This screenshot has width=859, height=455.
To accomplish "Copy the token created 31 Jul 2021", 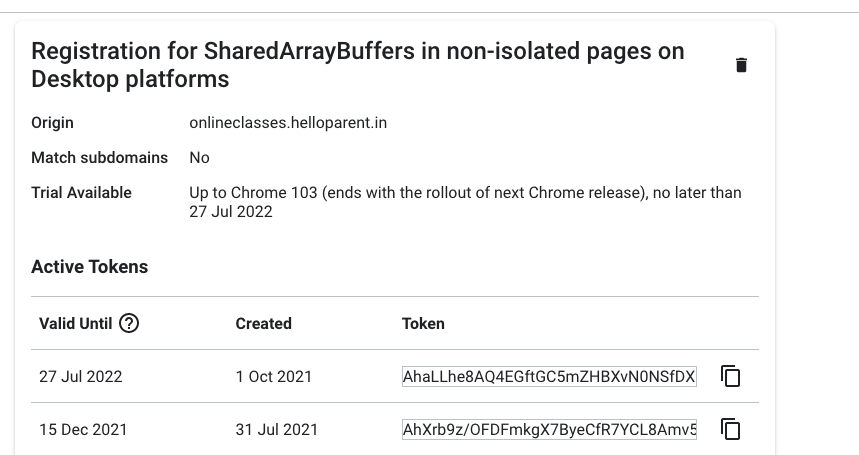I will [731, 430].
